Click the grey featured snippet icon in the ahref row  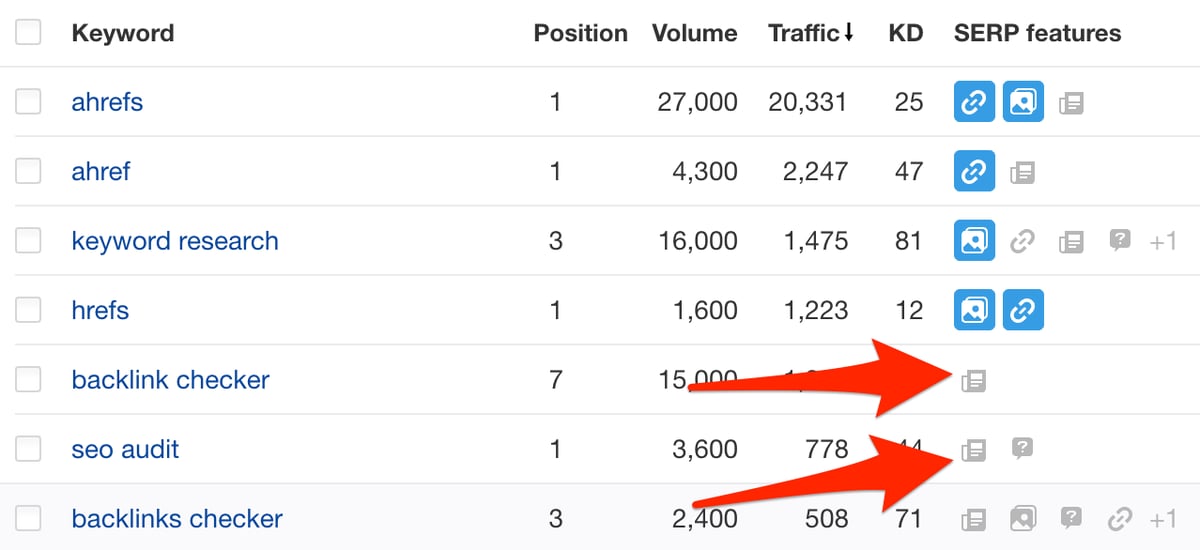point(1022,172)
